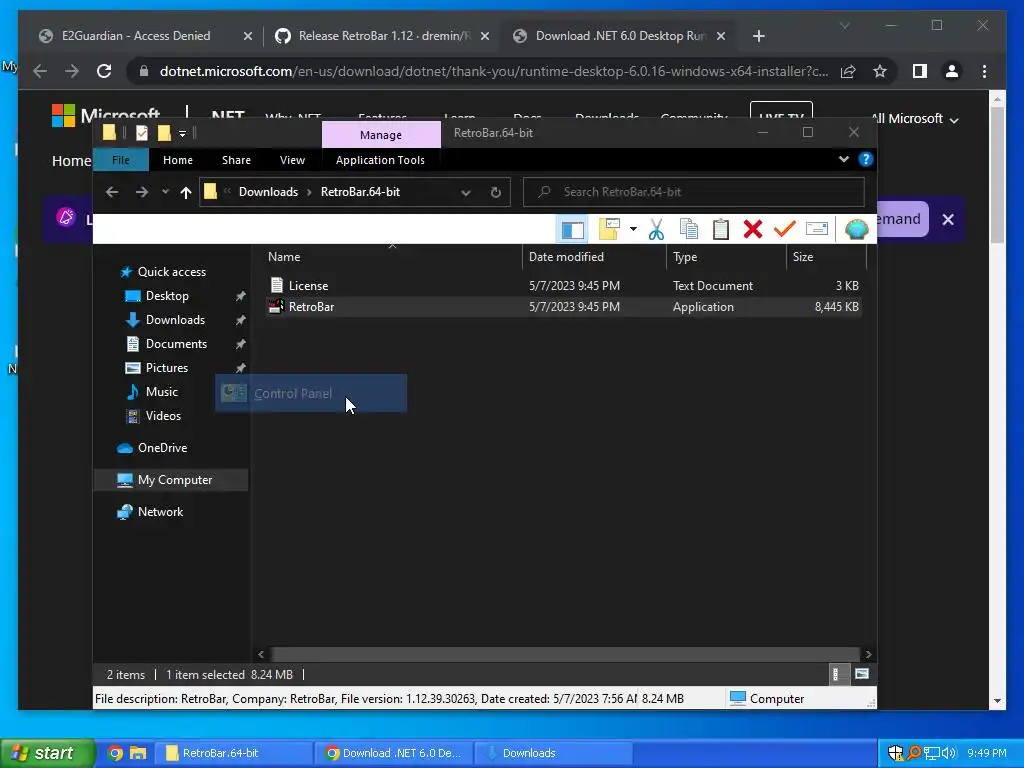This screenshot has width=1024, height=768.
Task: Open Downloads in the navigation pane
Action: 174,320
